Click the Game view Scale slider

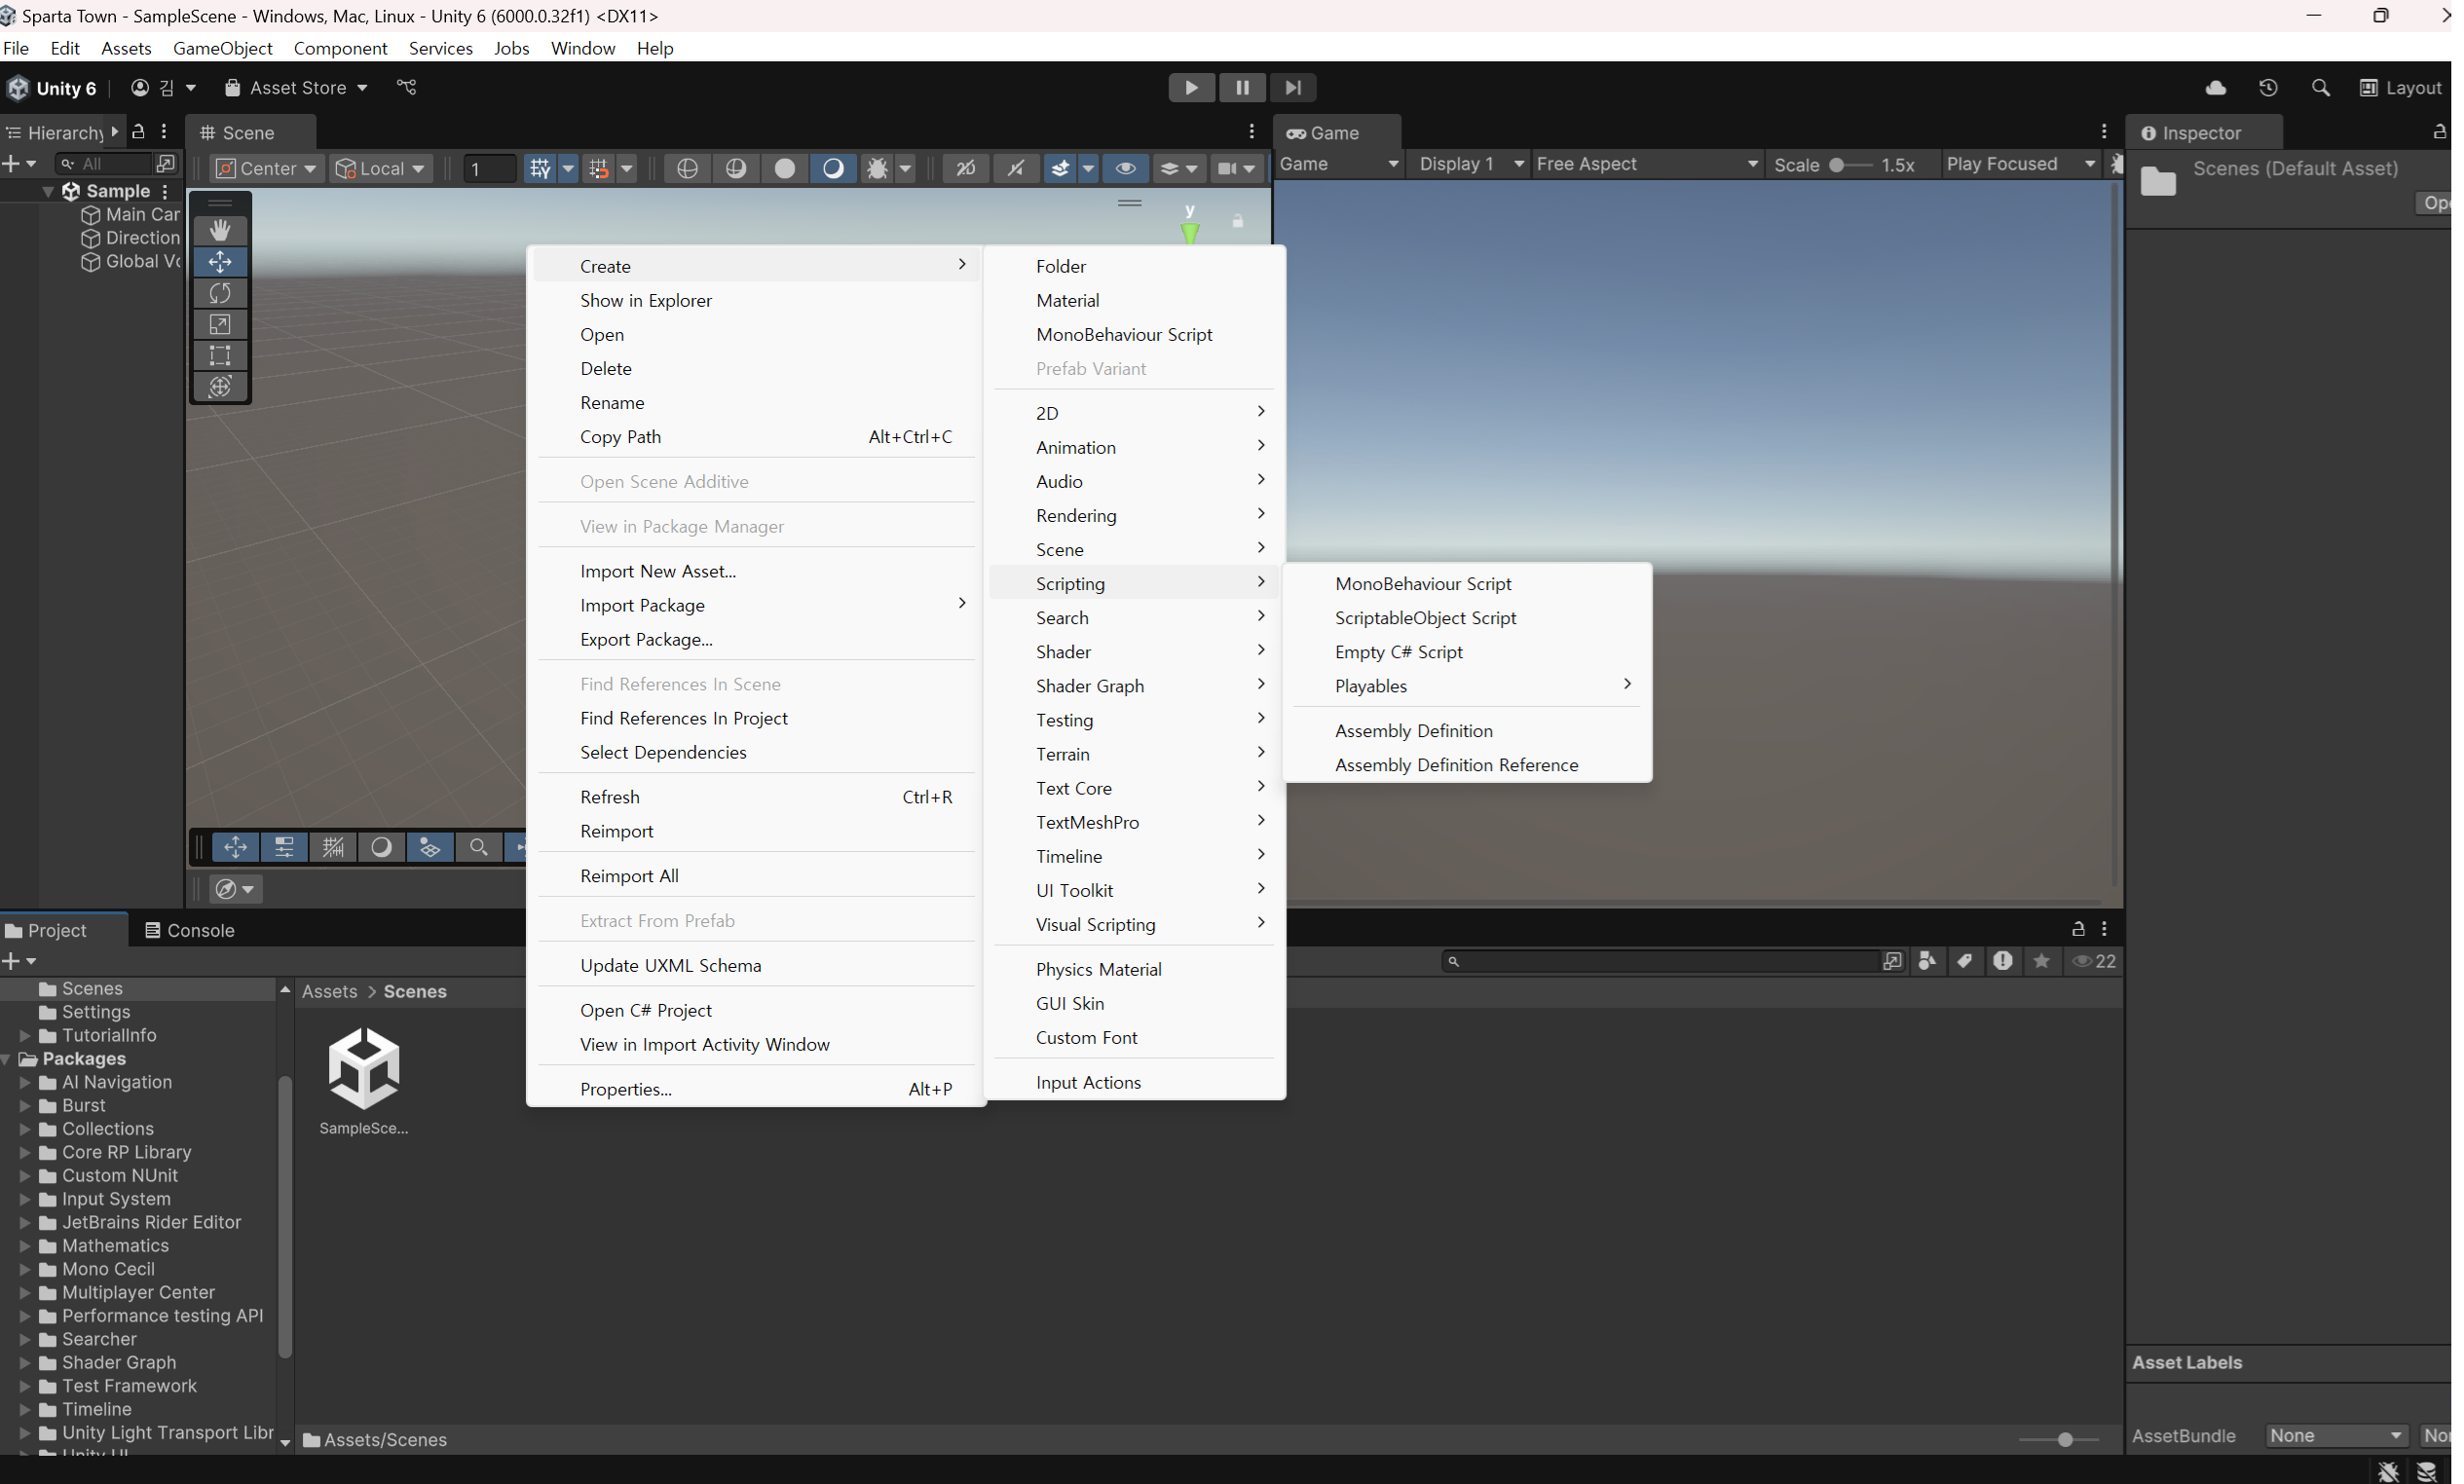tap(1849, 165)
